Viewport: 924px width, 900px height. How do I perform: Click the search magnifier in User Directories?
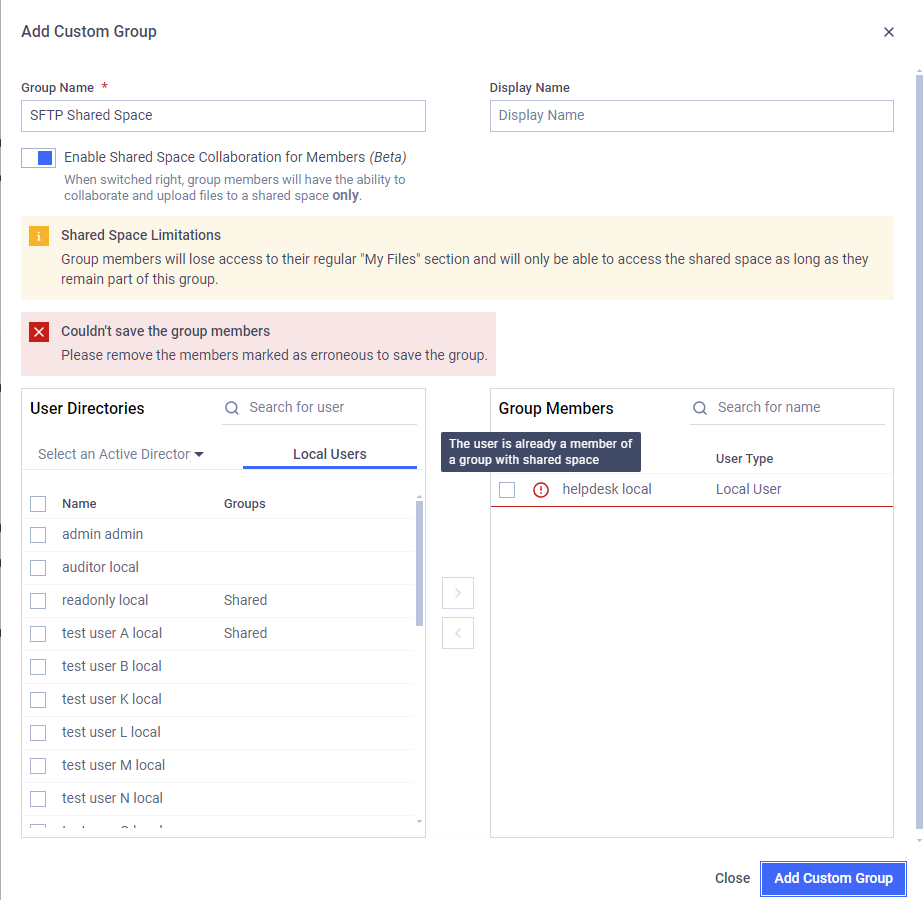(232, 408)
